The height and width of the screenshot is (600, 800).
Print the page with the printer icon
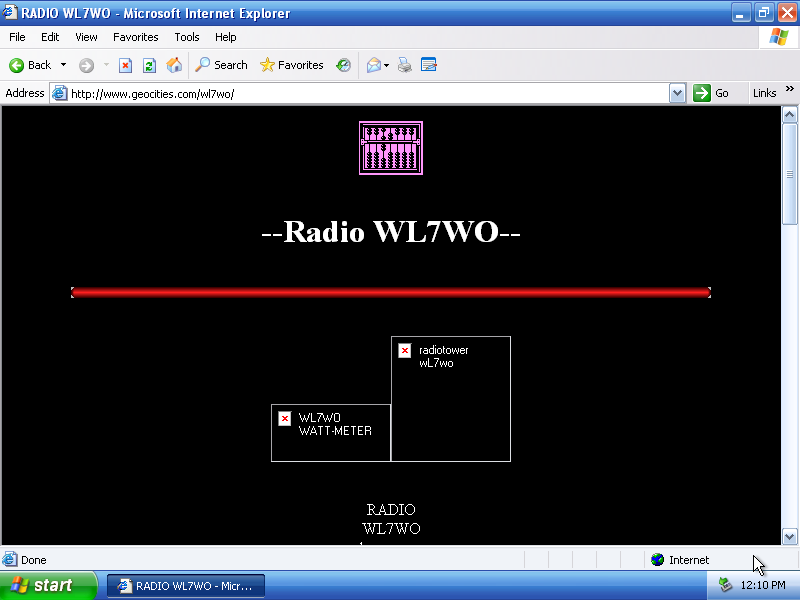click(405, 65)
